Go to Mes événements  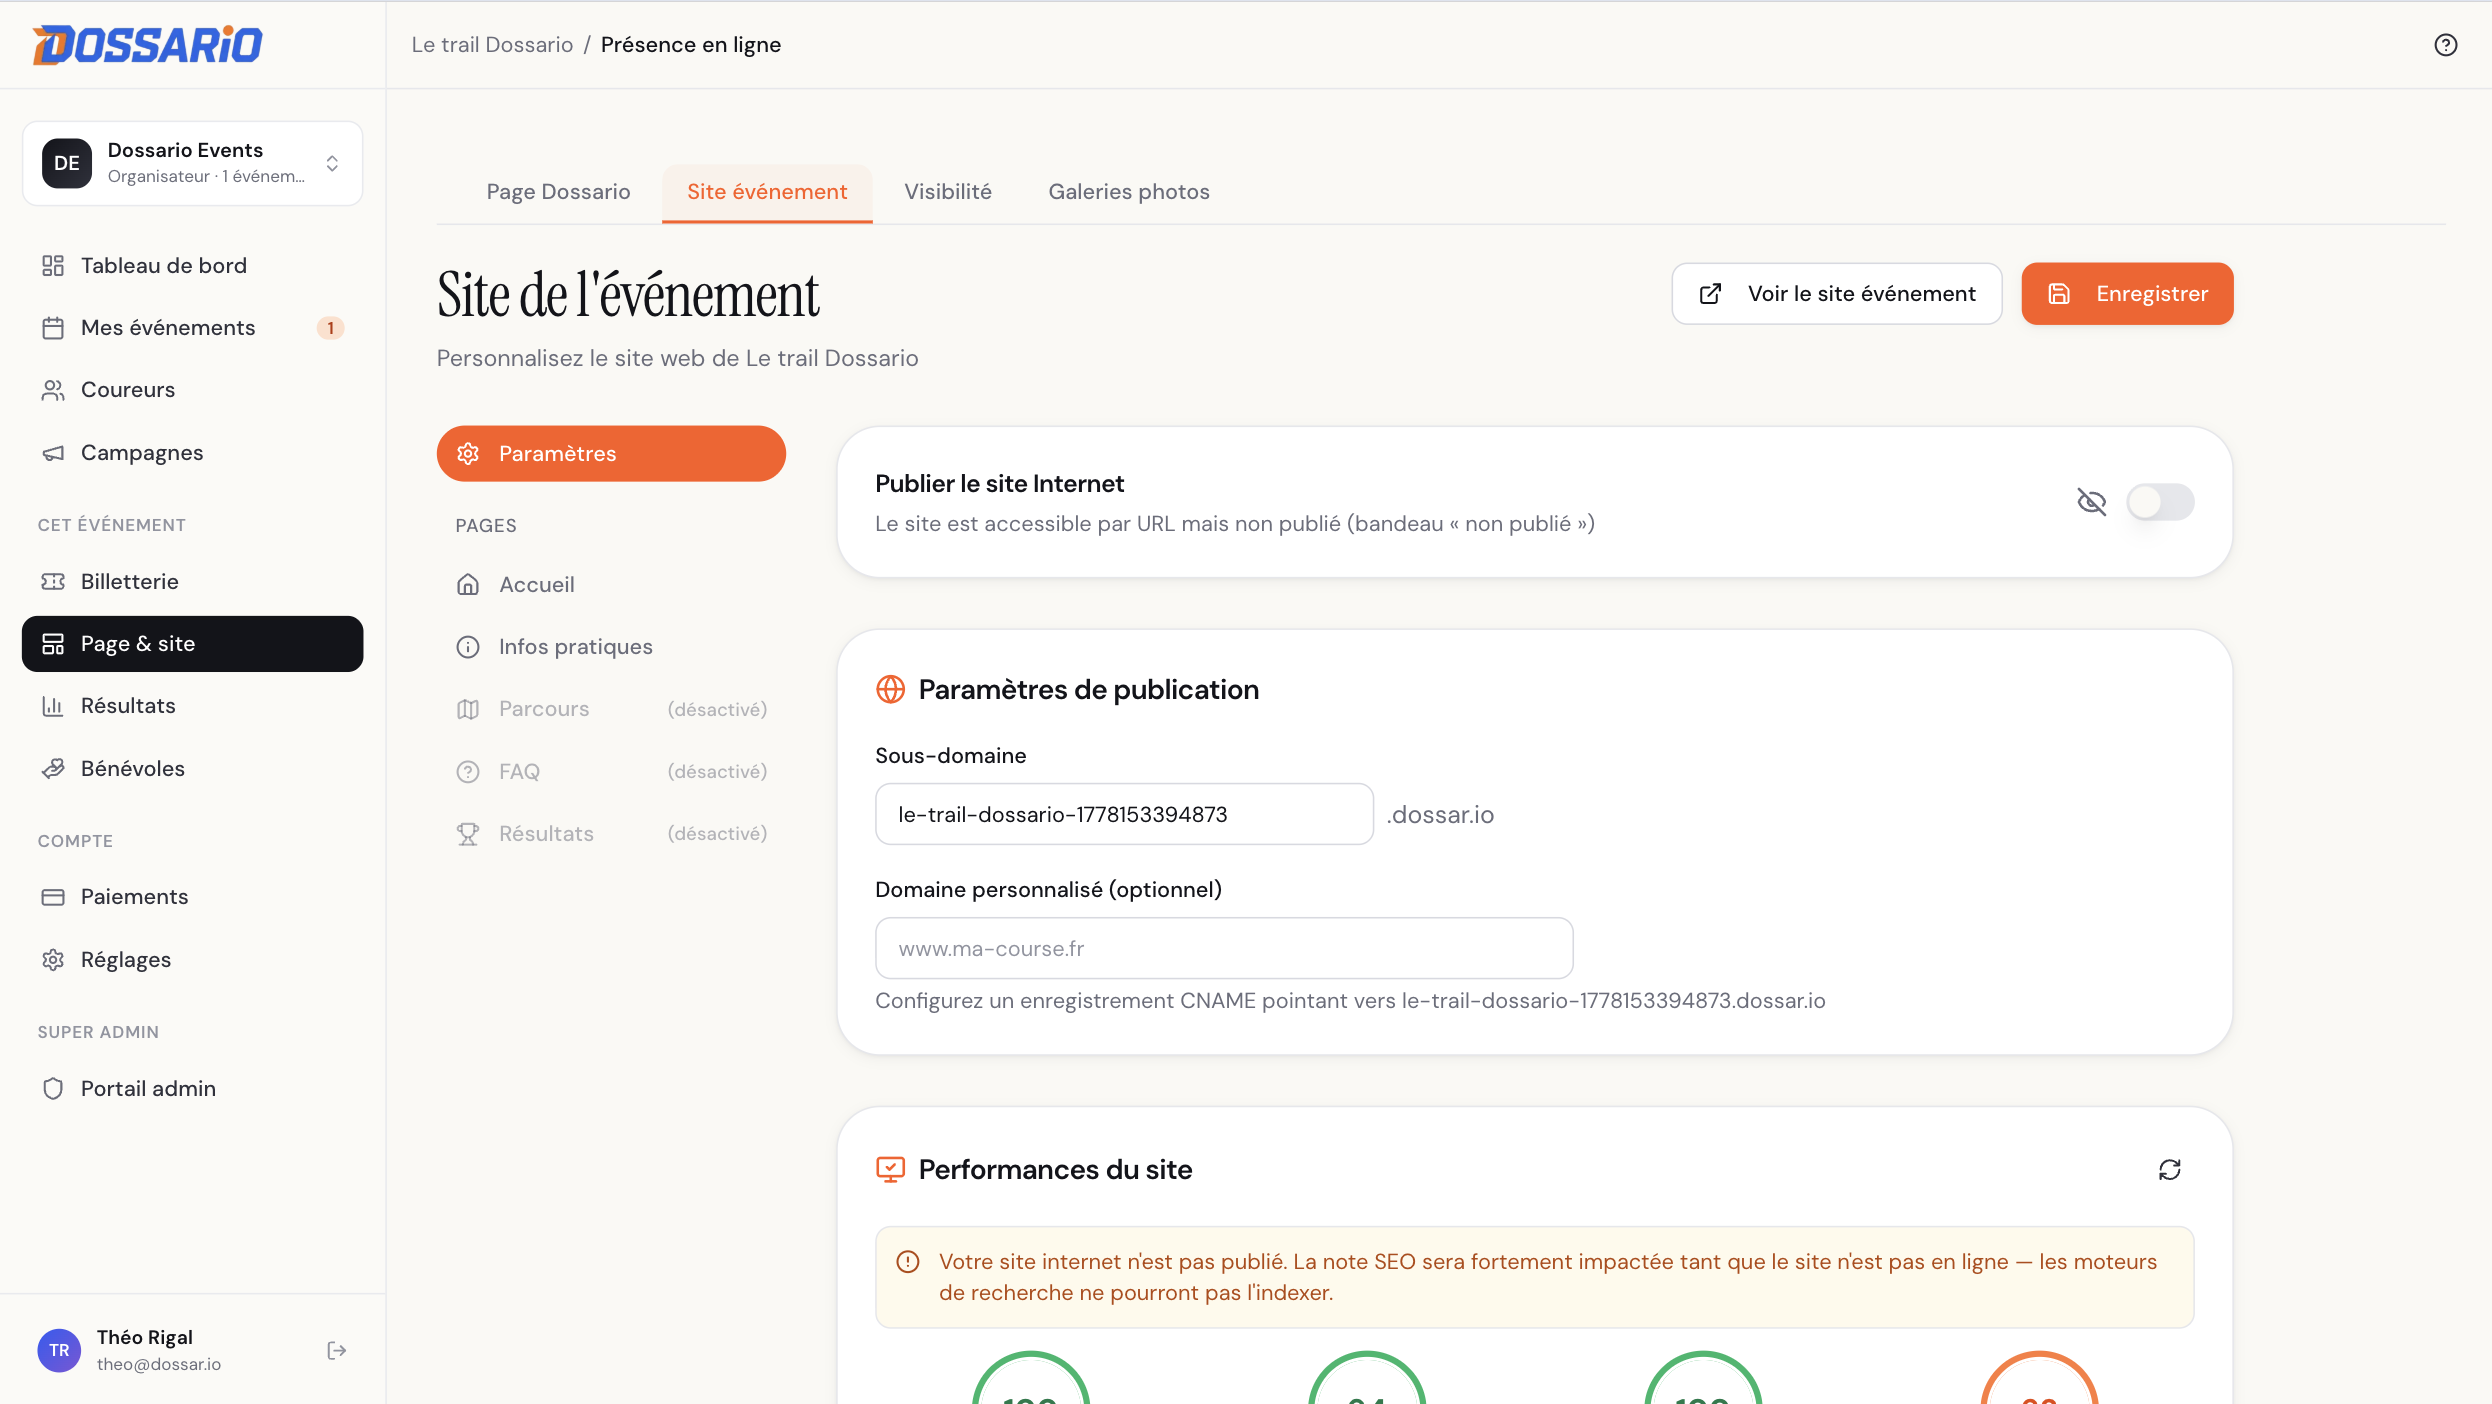[192, 328]
